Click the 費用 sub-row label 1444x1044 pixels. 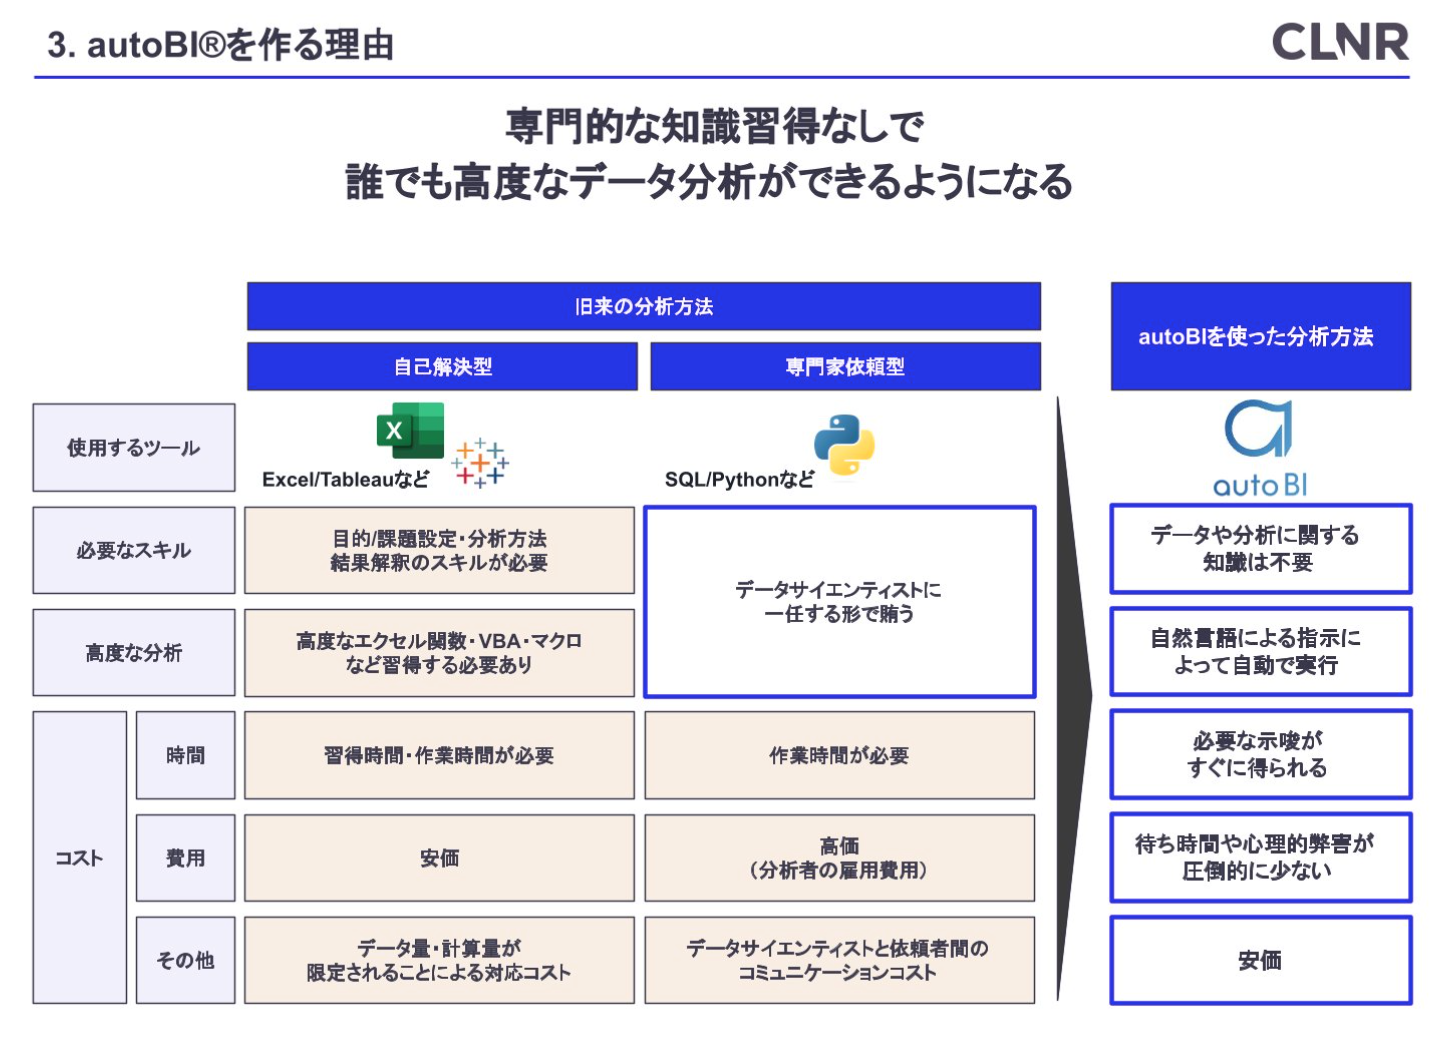(186, 858)
